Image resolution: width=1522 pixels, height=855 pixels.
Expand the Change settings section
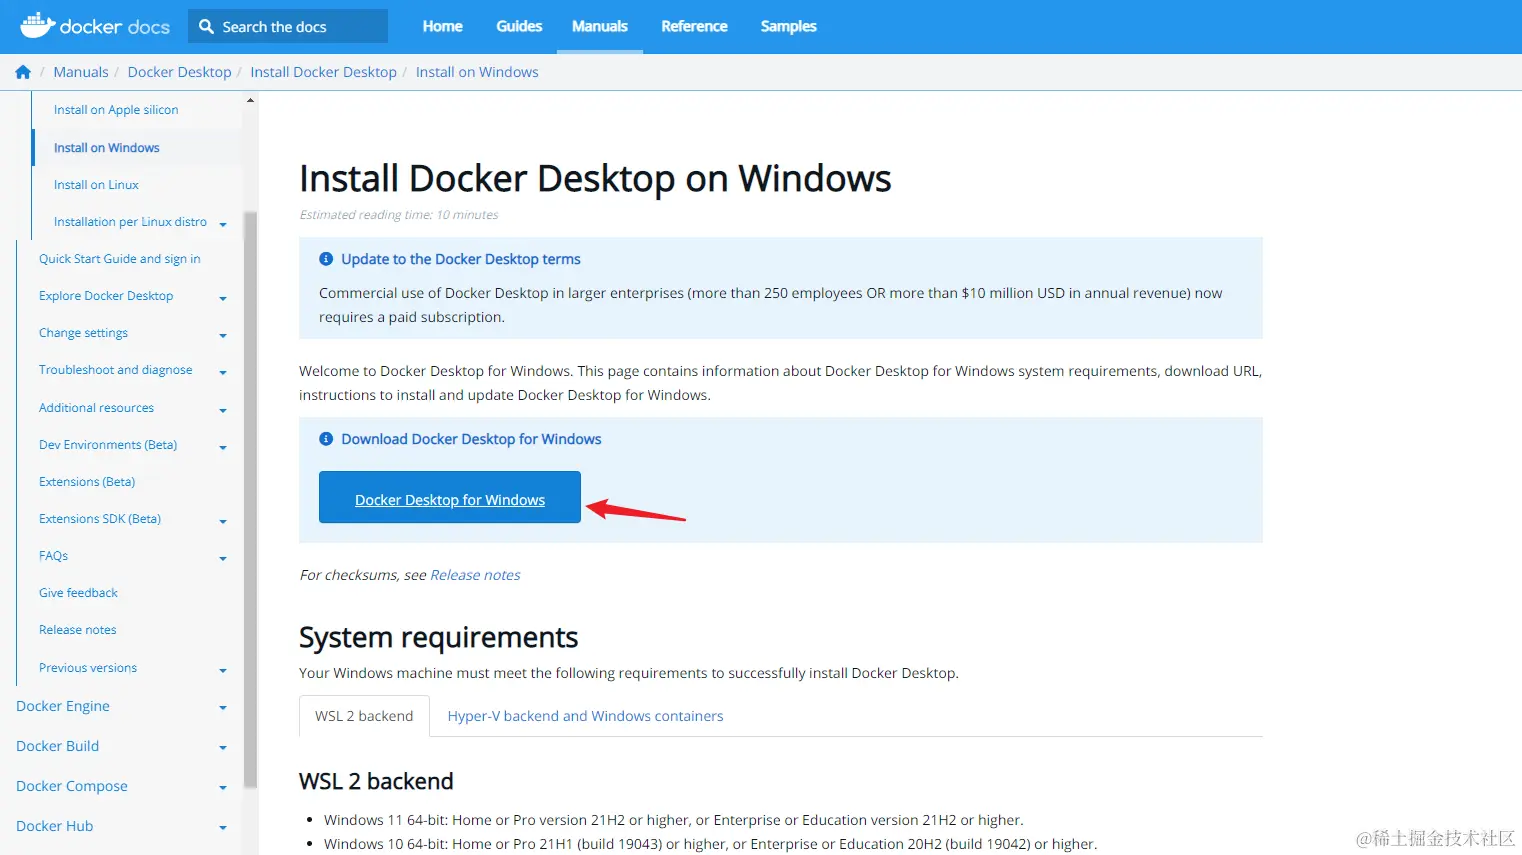point(223,335)
